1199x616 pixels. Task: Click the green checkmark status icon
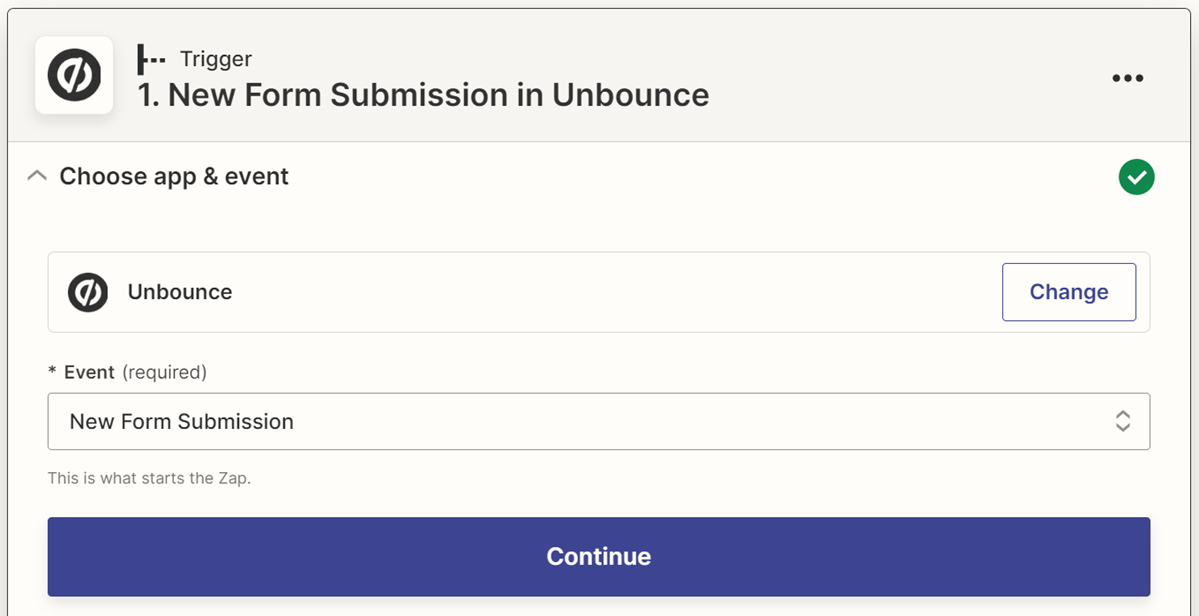tap(1136, 177)
